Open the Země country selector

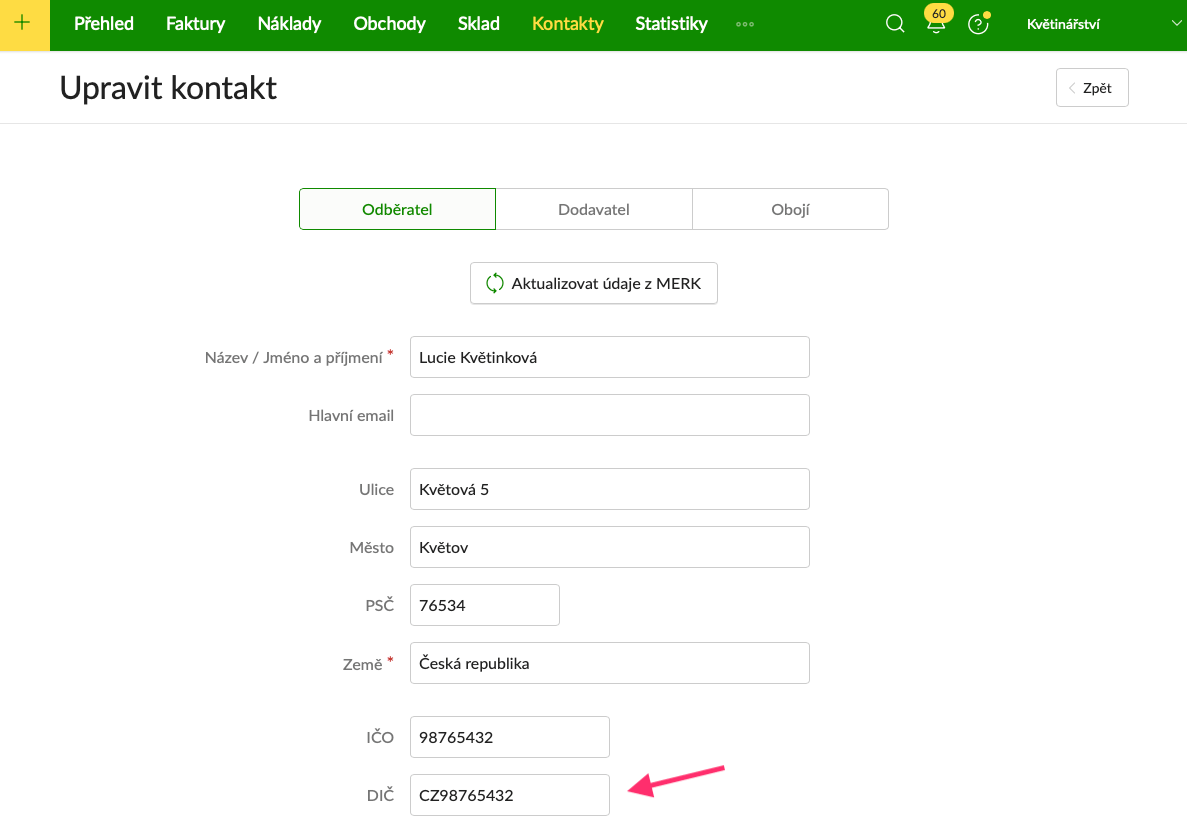609,663
